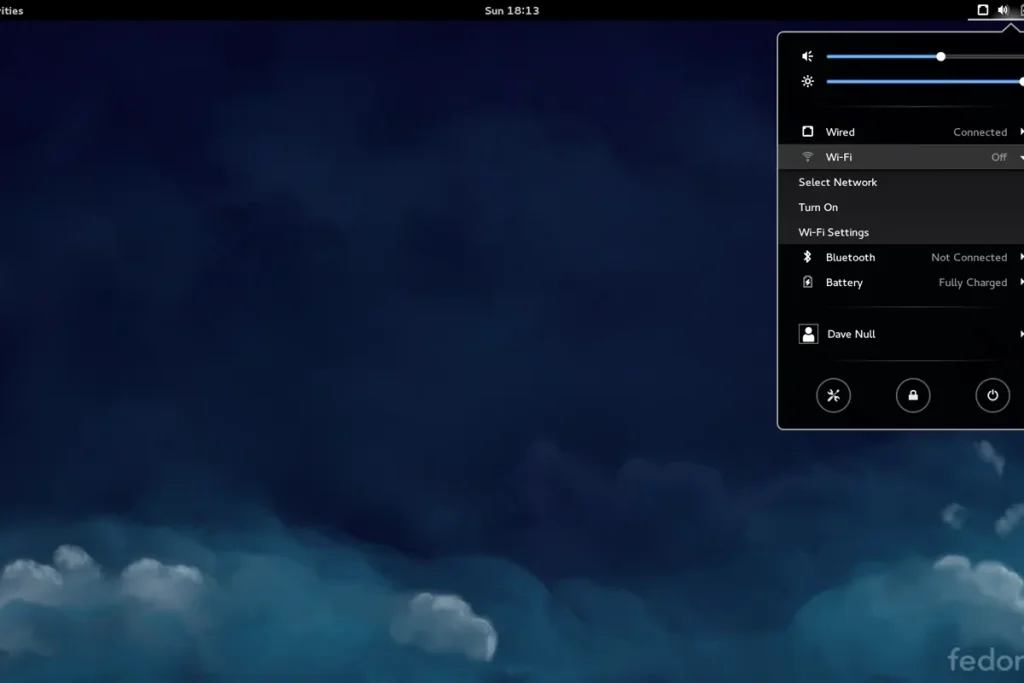Image resolution: width=1024 pixels, height=683 pixels.
Task: Click the user avatar icon for Dave Null
Action: point(807,333)
